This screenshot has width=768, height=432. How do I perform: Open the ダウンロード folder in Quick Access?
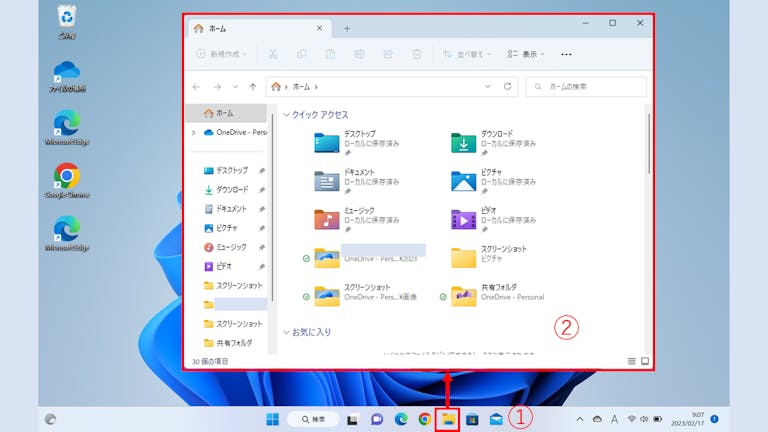tap(494, 143)
